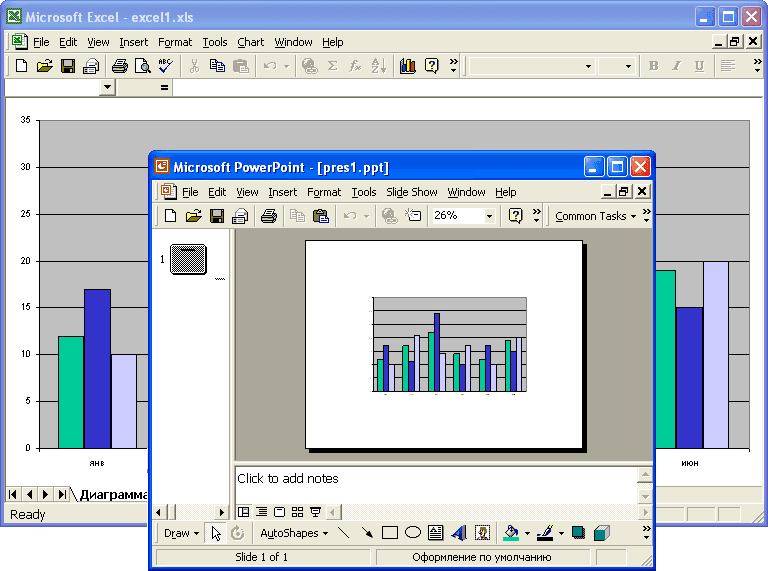Open Excel Name Box dropdown arrow
The width and height of the screenshot is (768, 571).
[107, 88]
